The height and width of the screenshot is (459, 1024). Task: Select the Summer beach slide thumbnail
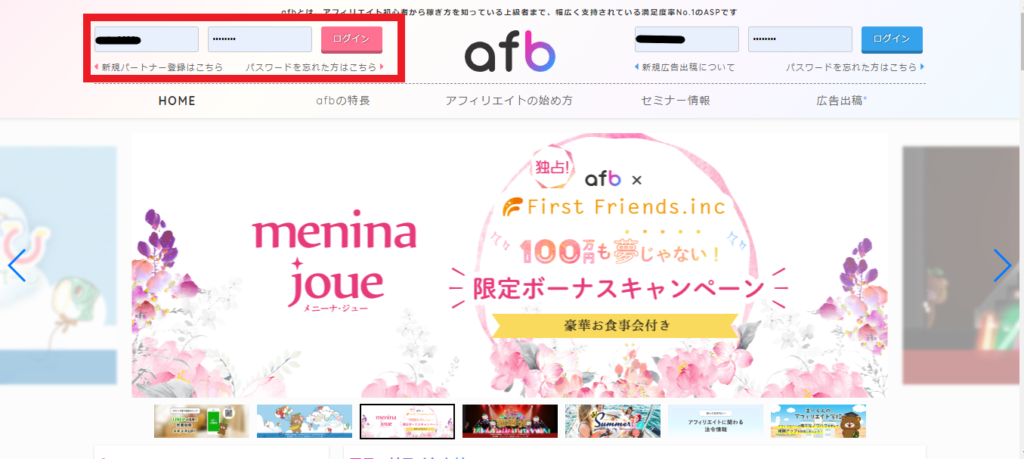tap(613, 421)
